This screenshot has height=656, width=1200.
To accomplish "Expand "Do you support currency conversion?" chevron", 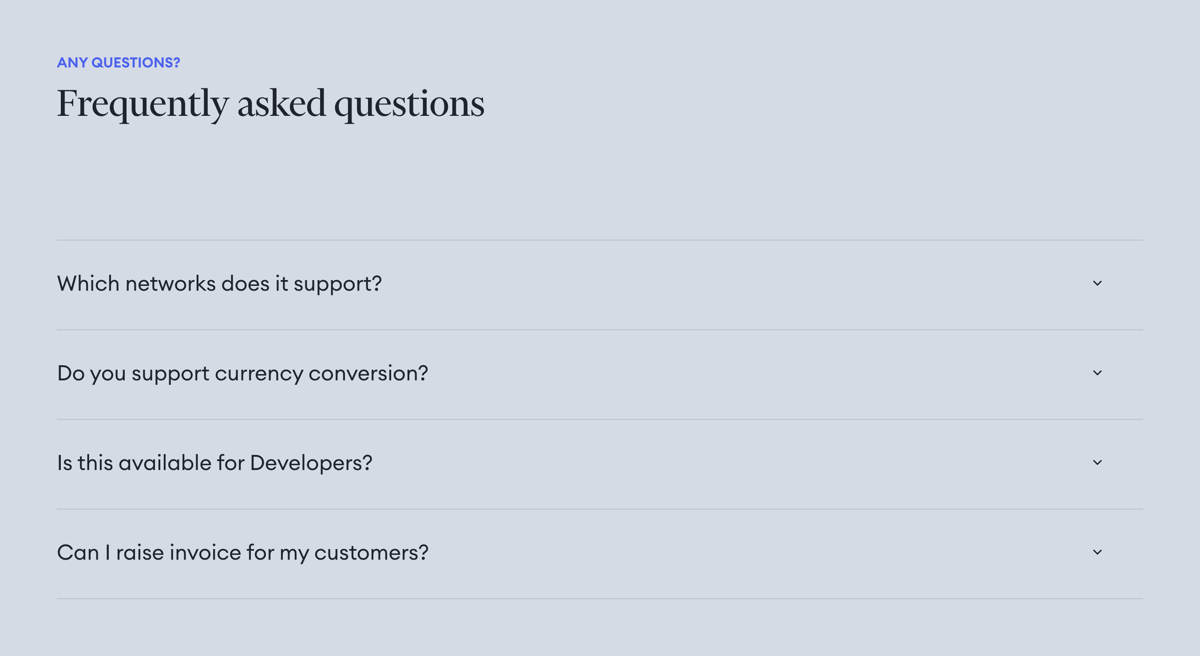I will coord(1097,373).
